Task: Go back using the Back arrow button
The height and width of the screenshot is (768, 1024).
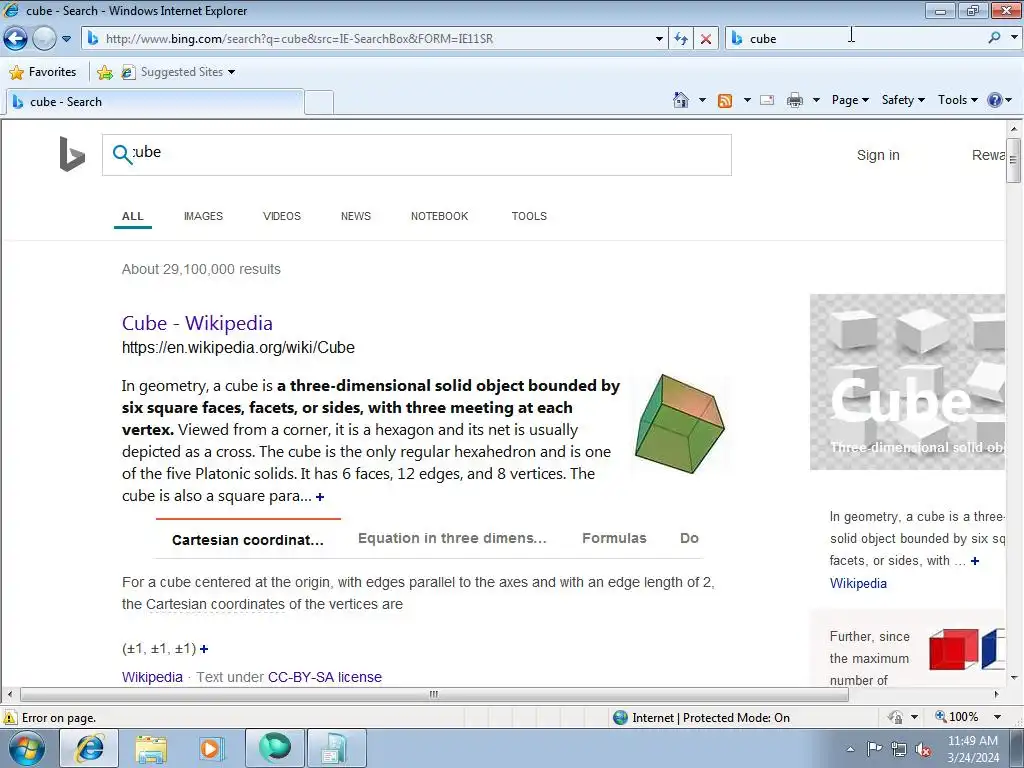Action: coord(15,39)
